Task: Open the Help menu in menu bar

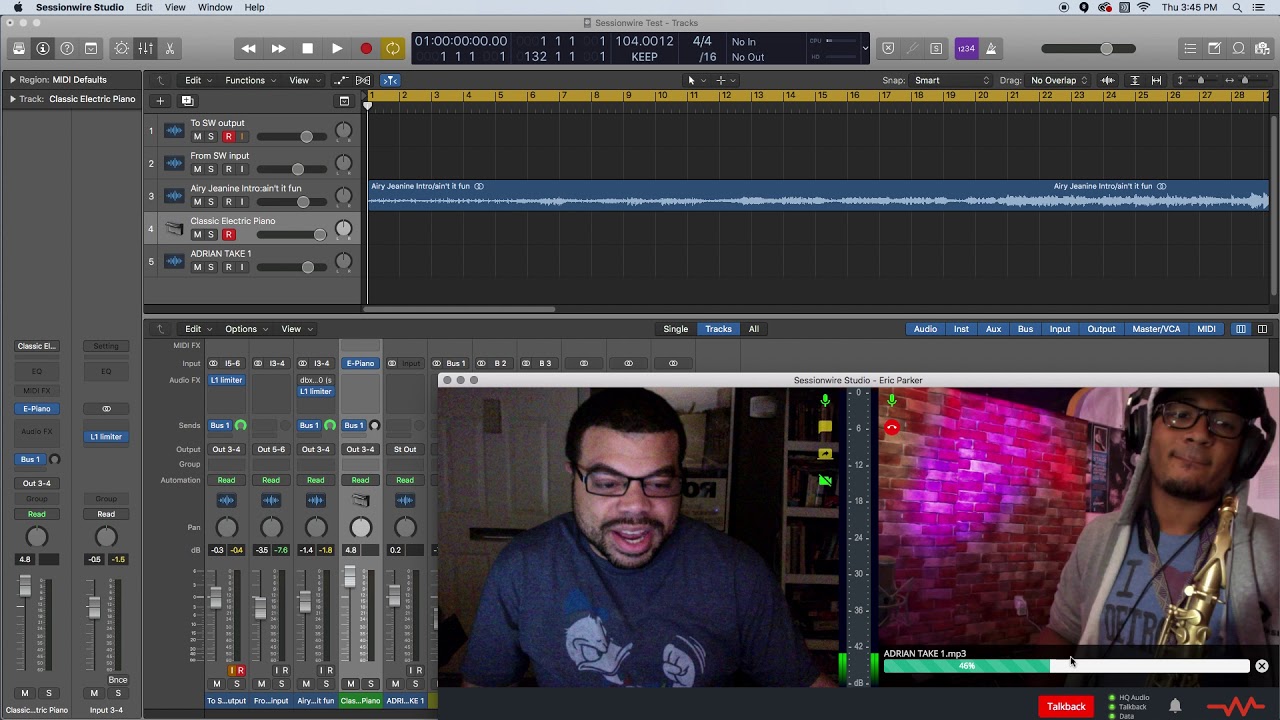Action: tap(255, 7)
